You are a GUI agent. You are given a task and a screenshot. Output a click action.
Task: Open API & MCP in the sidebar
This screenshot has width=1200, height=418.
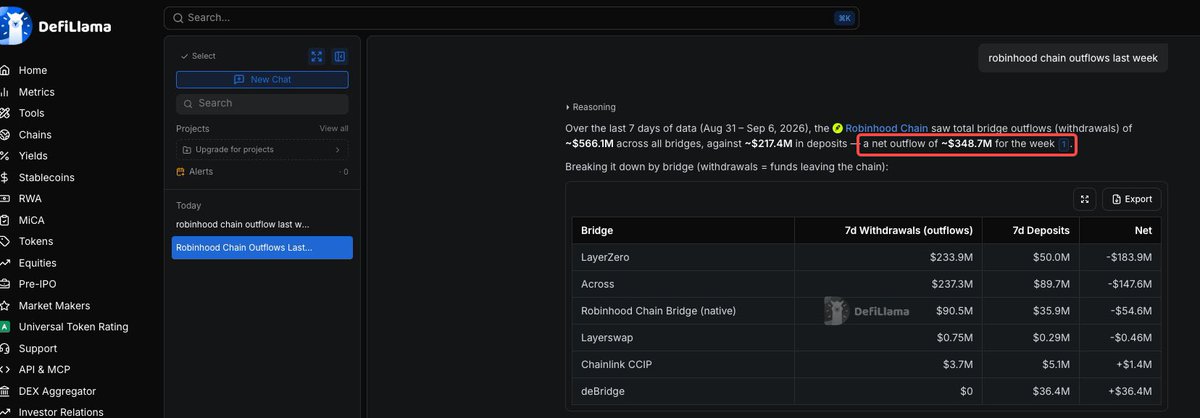[x=44, y=370]
